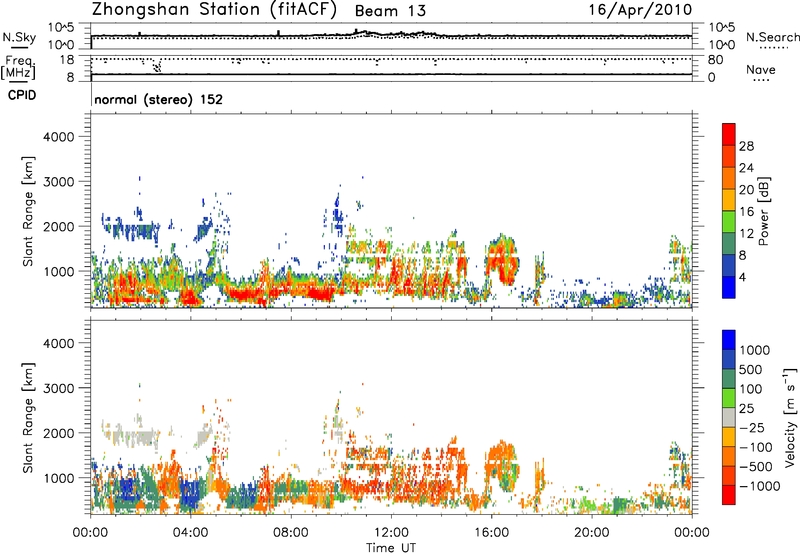Screen dimensions: 800x554
Task: Click the "100" value on velocity color bar
Action: (x=751, y=389)
